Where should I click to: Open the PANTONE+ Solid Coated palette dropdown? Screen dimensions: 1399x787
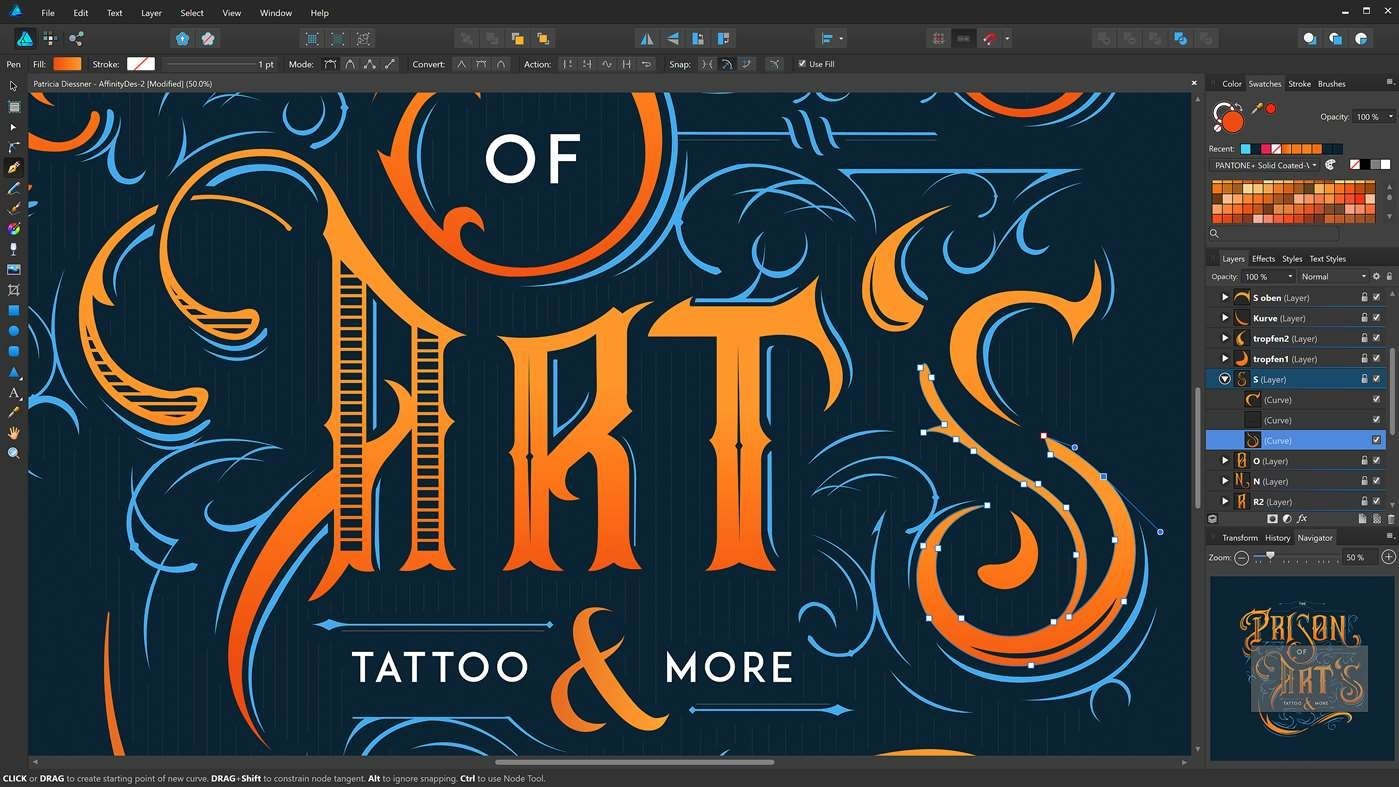1264,165
